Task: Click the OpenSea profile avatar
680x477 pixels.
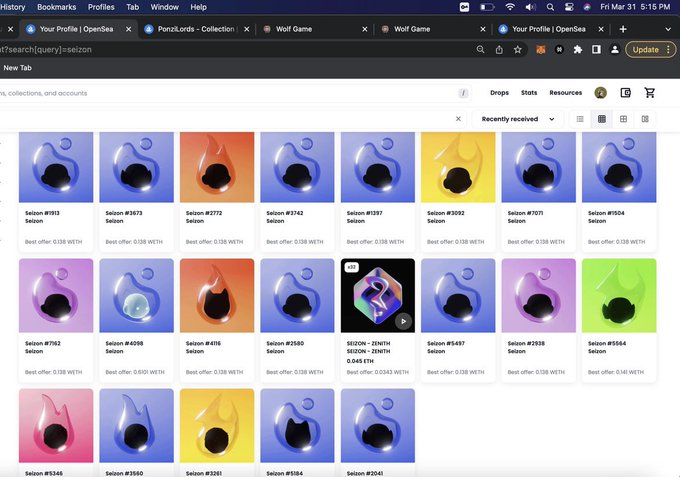Action: 601,92
